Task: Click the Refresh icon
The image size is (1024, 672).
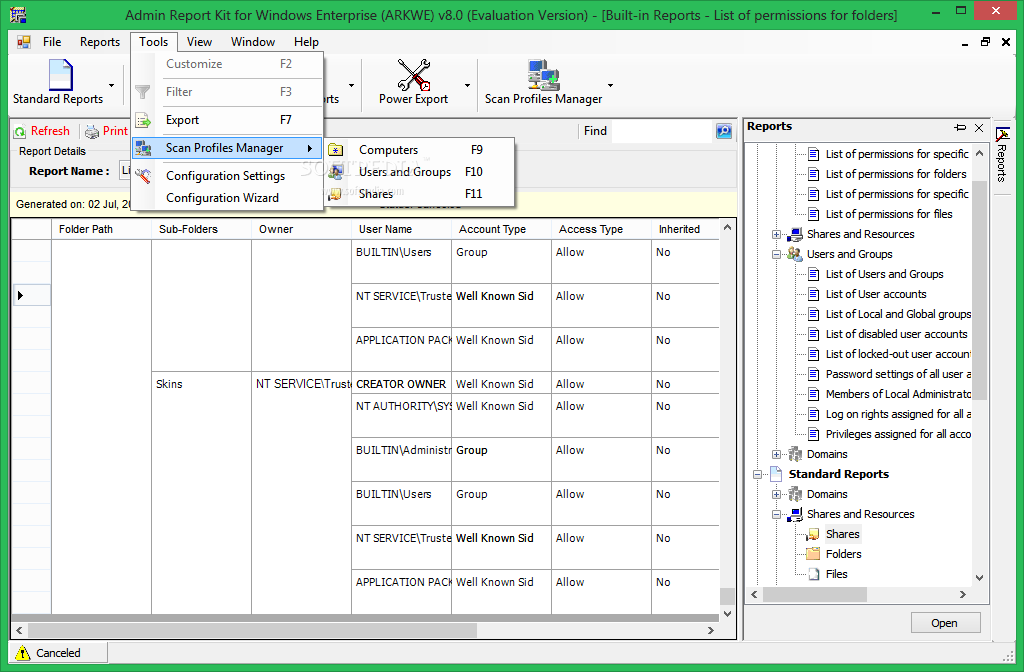Action: coord(21,131)
